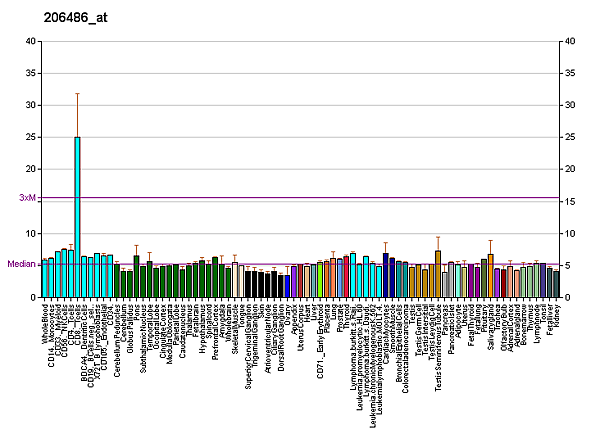Click the Pancreas x-axis label
This screenshot has height=434, width=600.
pyautogui.click(x=445, y=320)
